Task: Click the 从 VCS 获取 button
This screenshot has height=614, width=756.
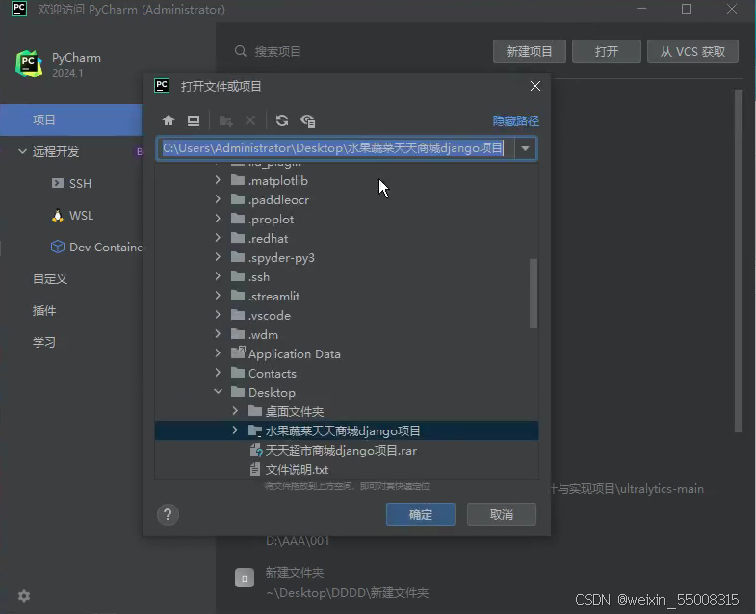Action: point(693,52)
